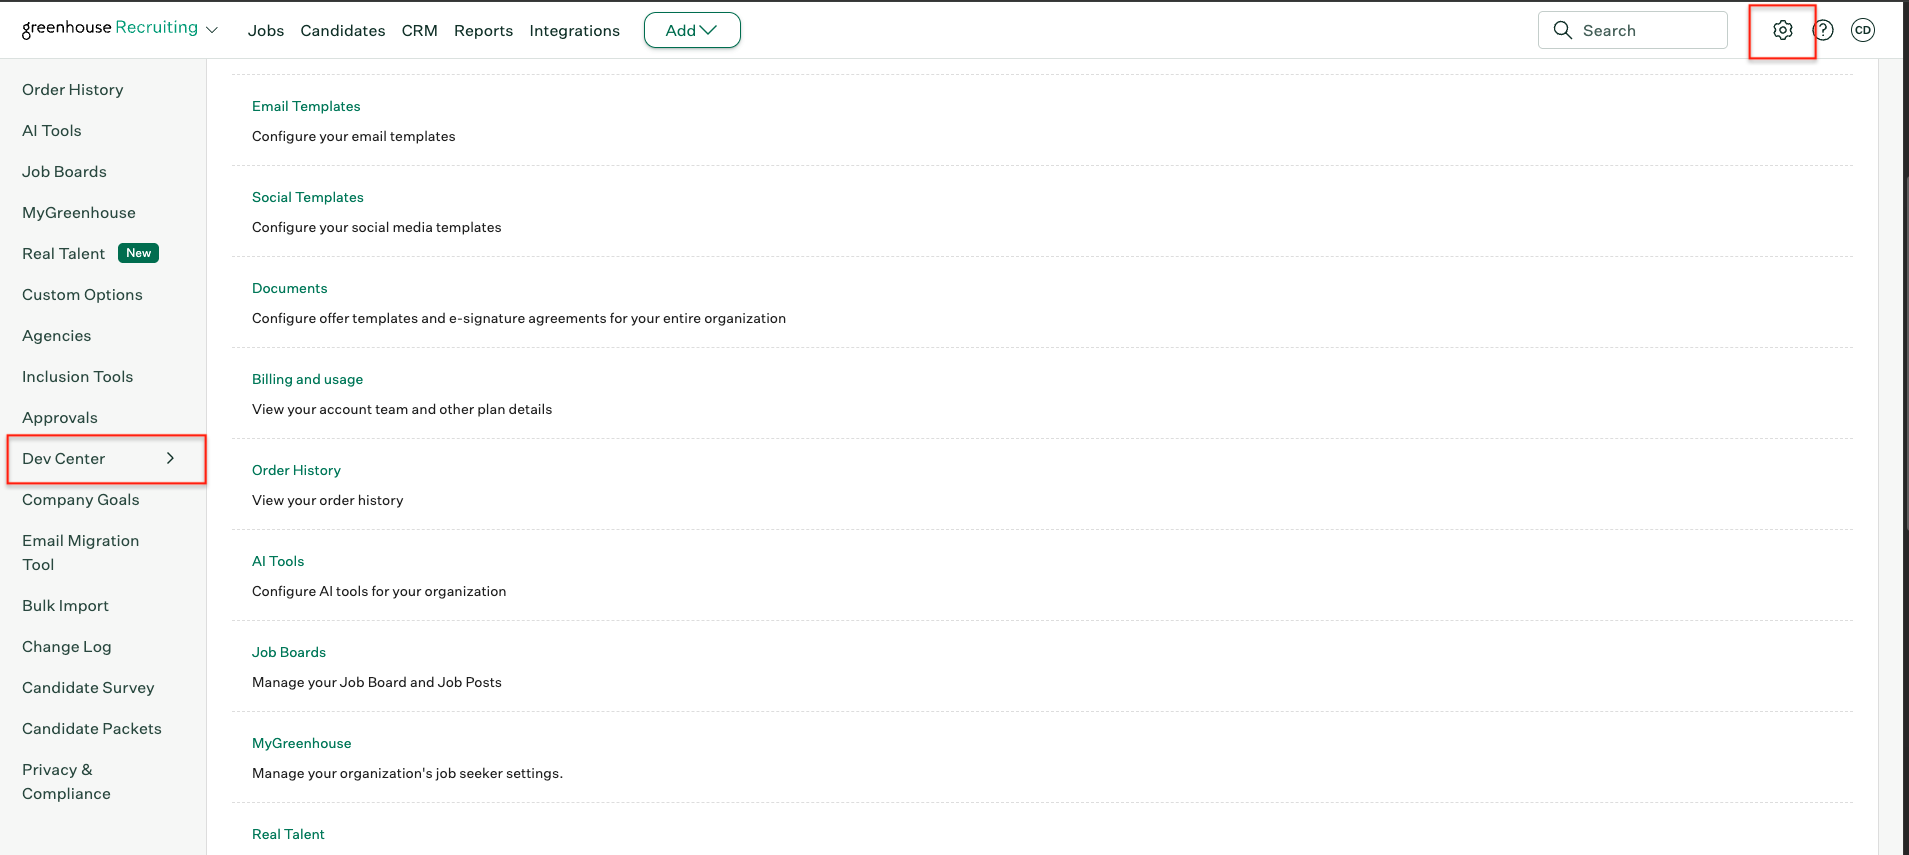
Task: Open Bulk Import in the sidebar
Action: point(65,606)
